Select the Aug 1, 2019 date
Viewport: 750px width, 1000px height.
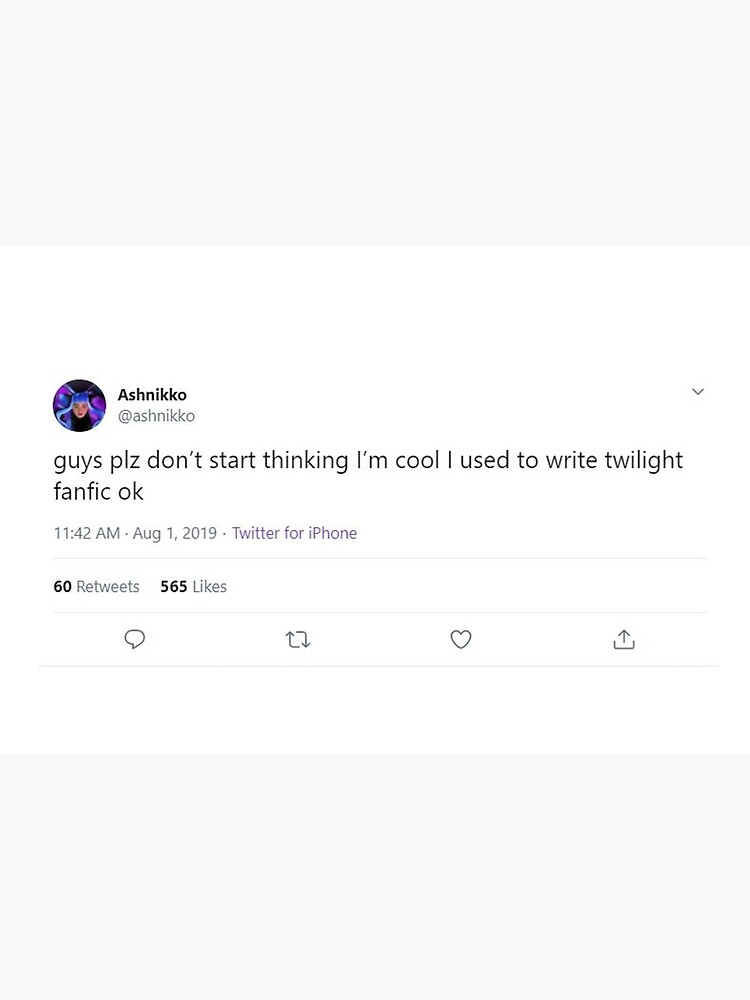coord(175,533)
